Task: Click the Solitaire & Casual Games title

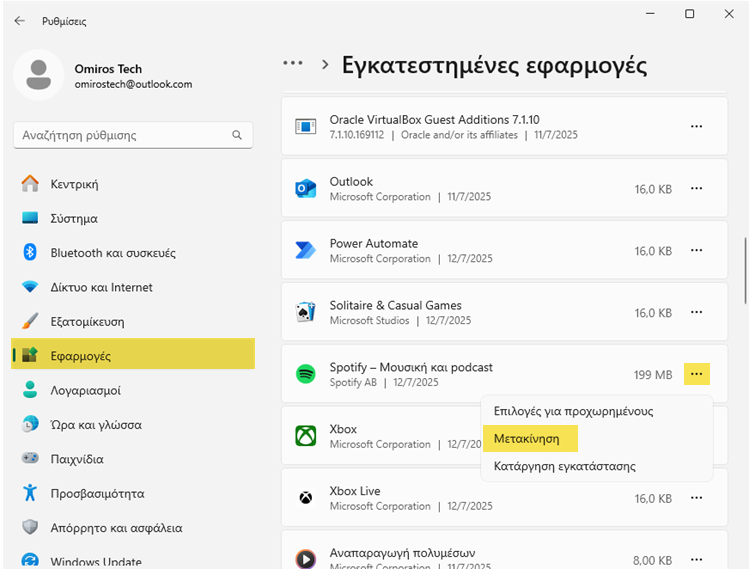Action: click(396, 305)
